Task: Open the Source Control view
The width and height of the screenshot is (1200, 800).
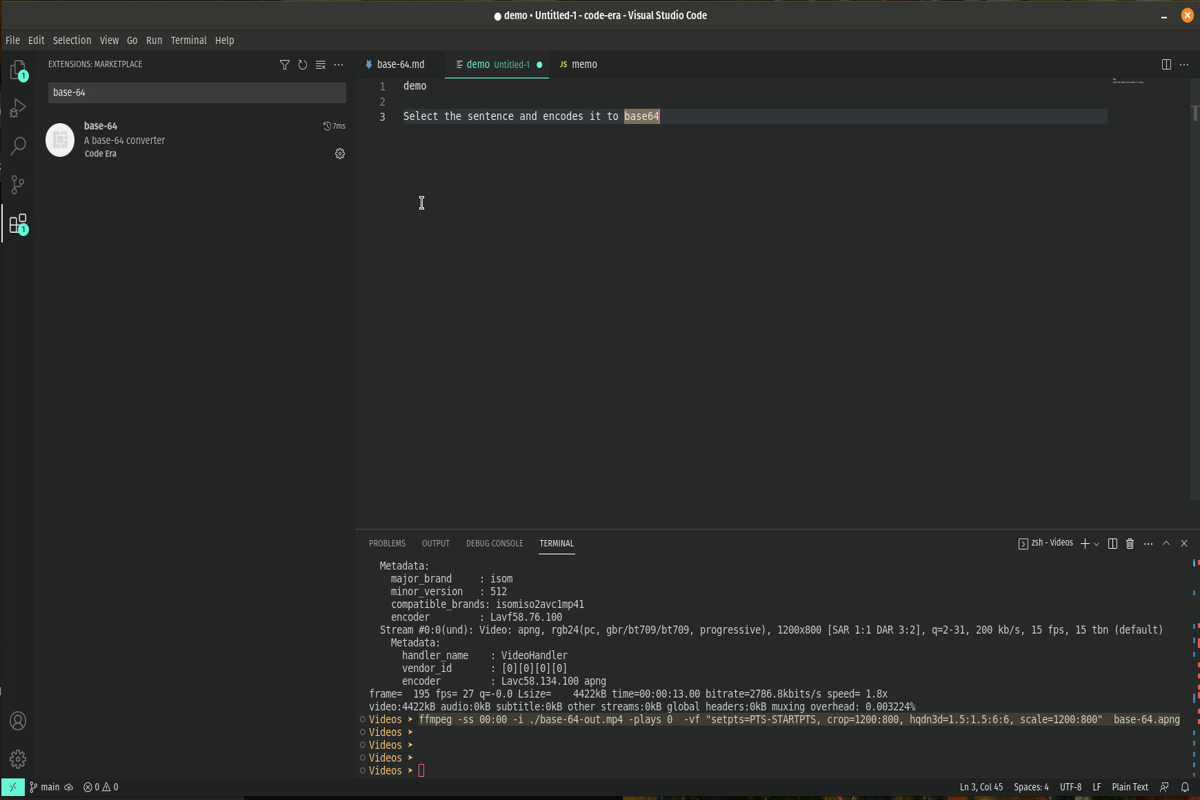Action: pos(18,185)
